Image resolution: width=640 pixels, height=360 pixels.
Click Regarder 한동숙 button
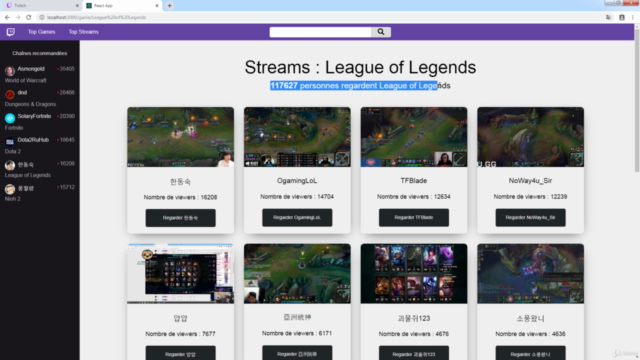point(180,218)
